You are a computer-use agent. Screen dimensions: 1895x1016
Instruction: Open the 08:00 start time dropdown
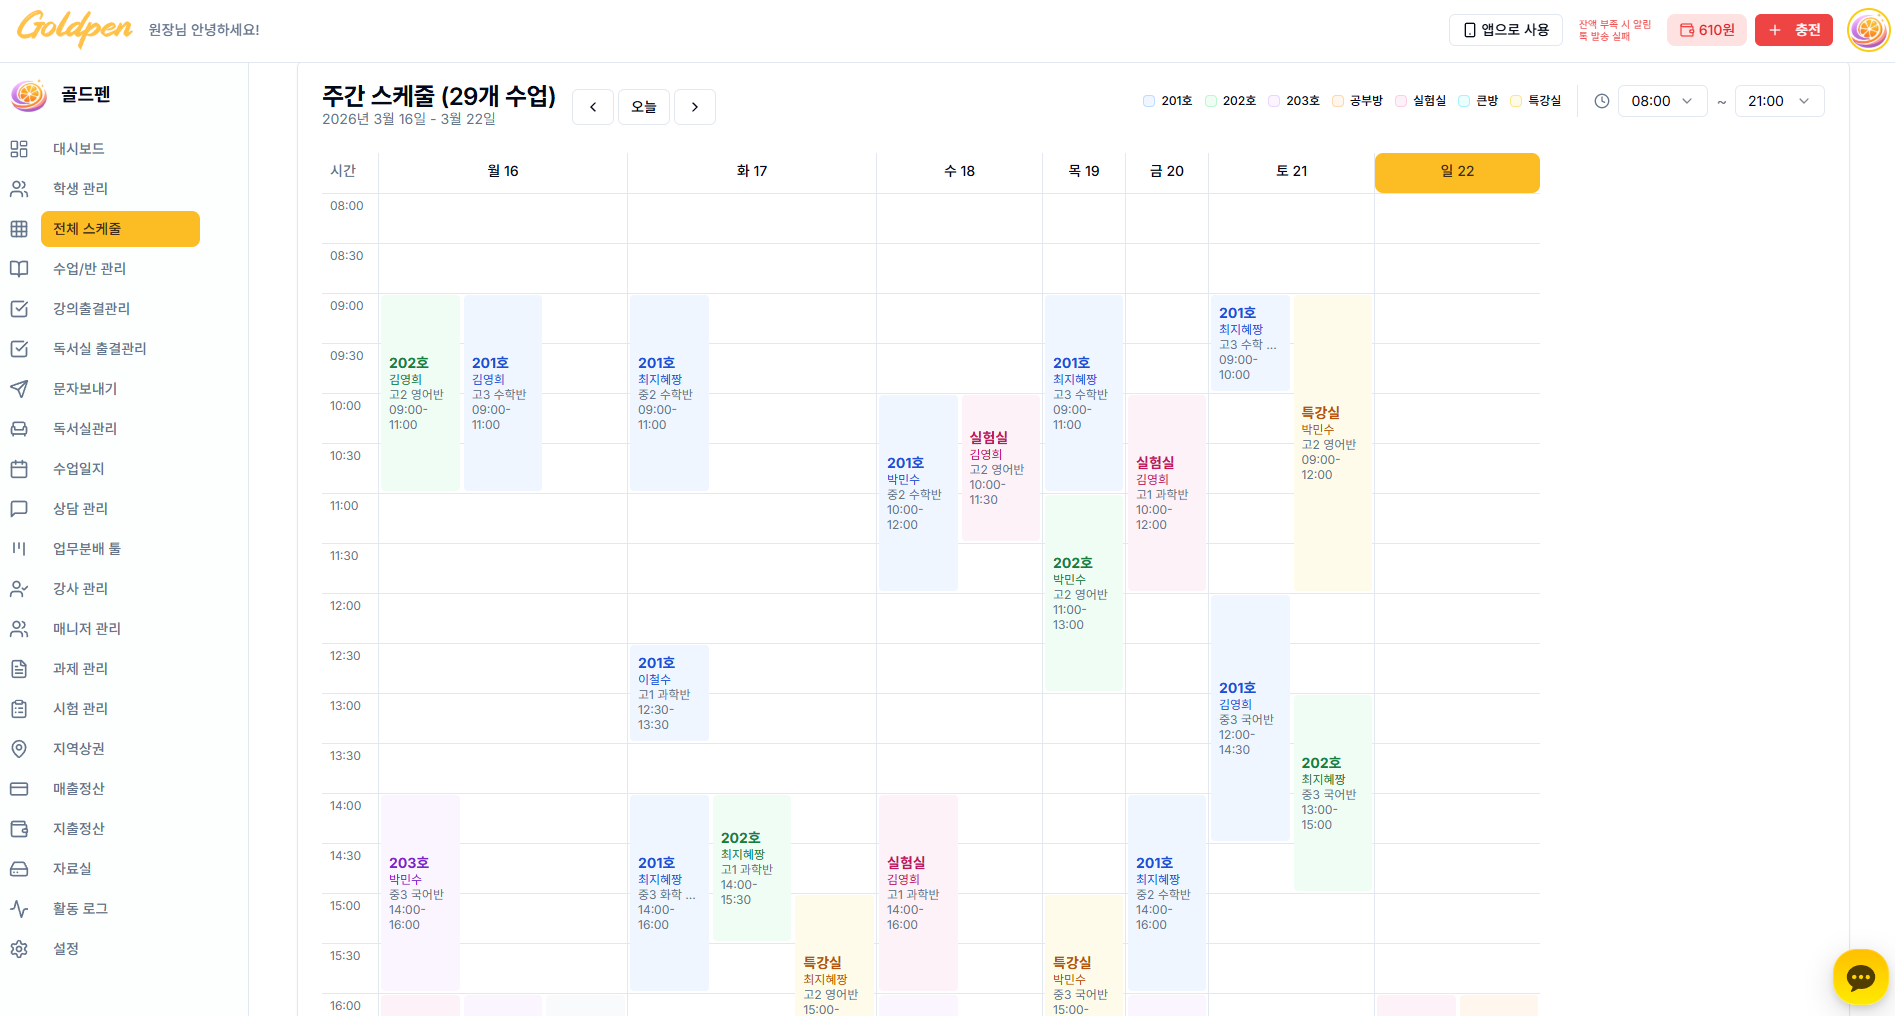click(1662, 101)
